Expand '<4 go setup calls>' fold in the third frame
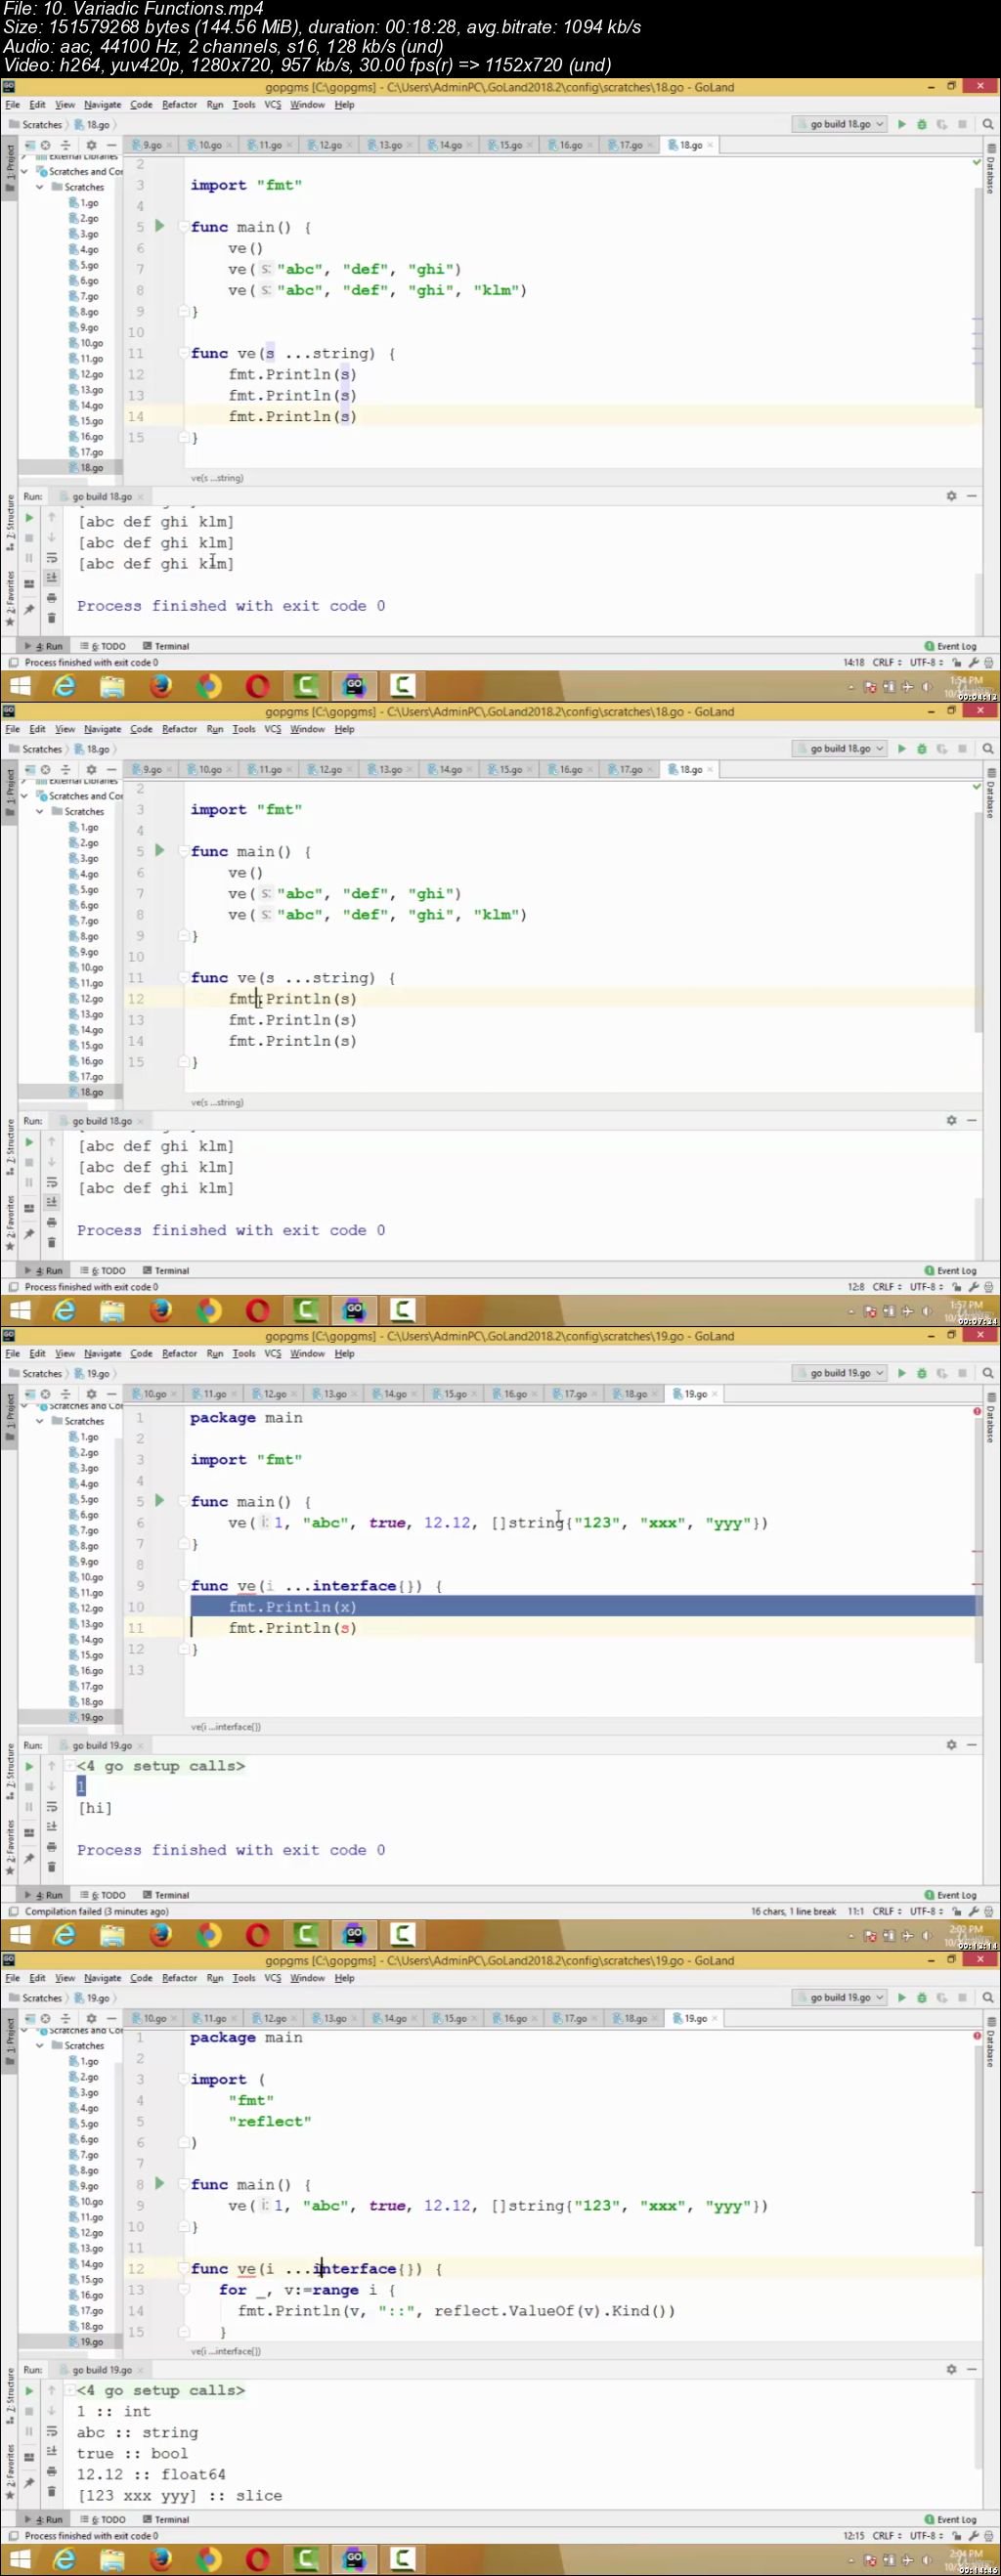 tap(70, 1766)
